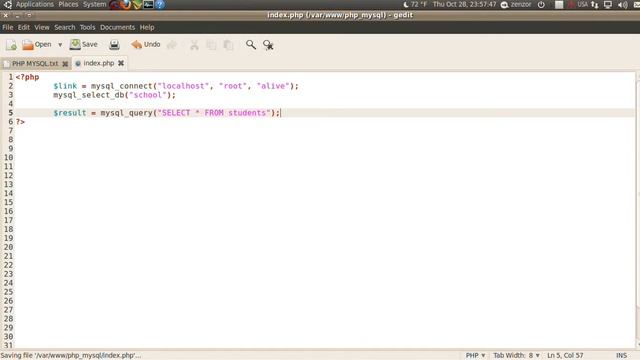Click the $link variable on line 2
The height and width of the screenshot is (360, 640).
pyautogui.click(x=65, y=86)
